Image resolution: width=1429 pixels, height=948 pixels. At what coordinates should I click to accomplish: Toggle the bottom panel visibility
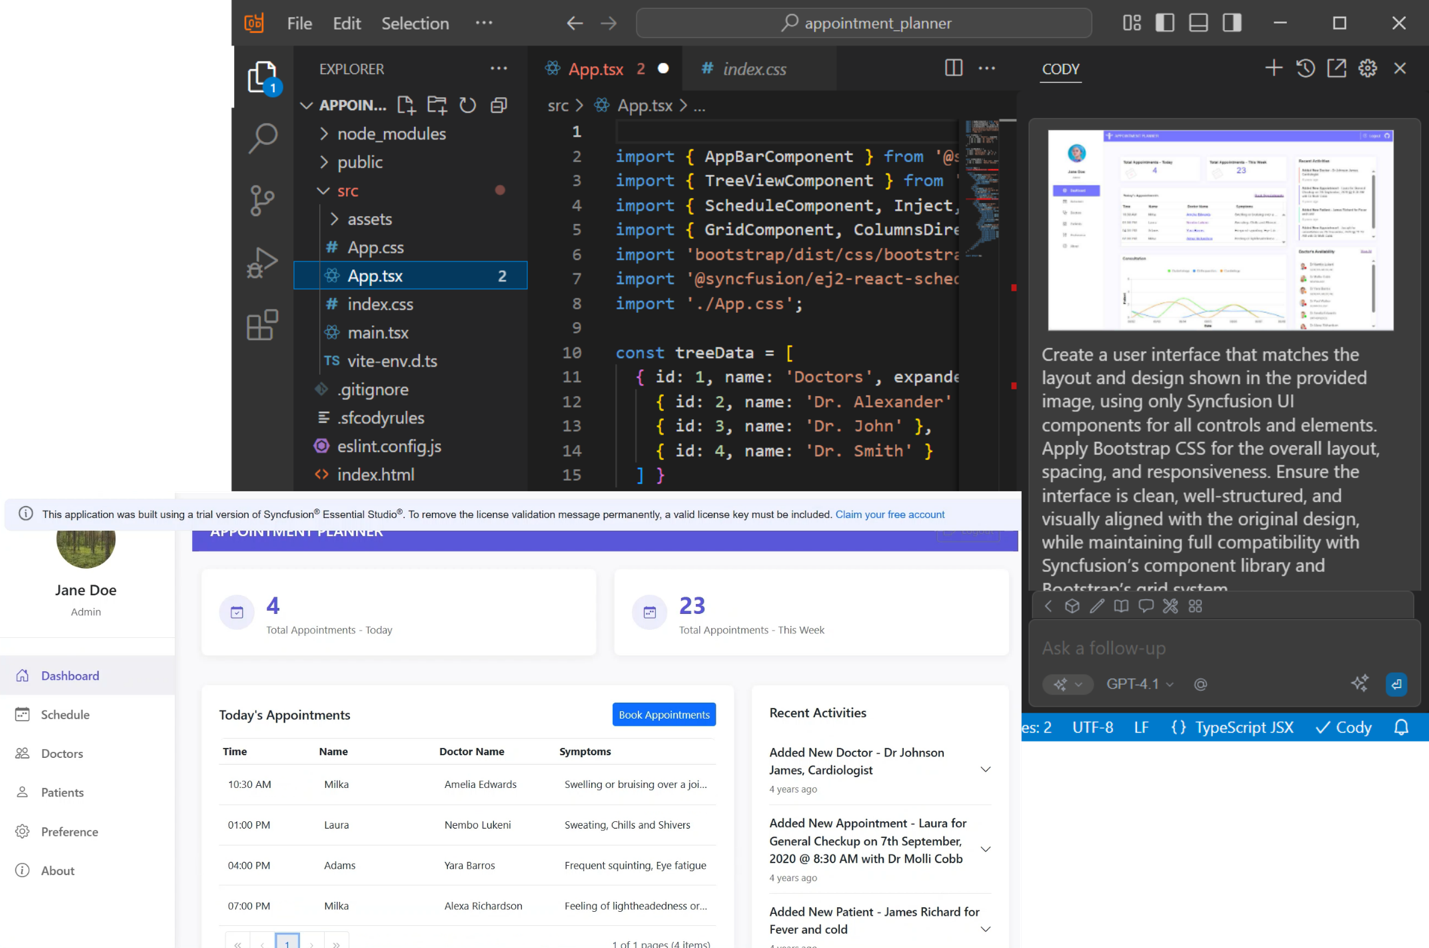point(1198,23)
